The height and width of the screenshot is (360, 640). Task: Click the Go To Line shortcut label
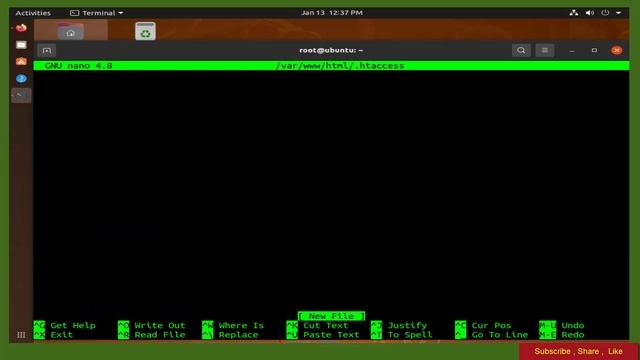(x=500, y=335)
